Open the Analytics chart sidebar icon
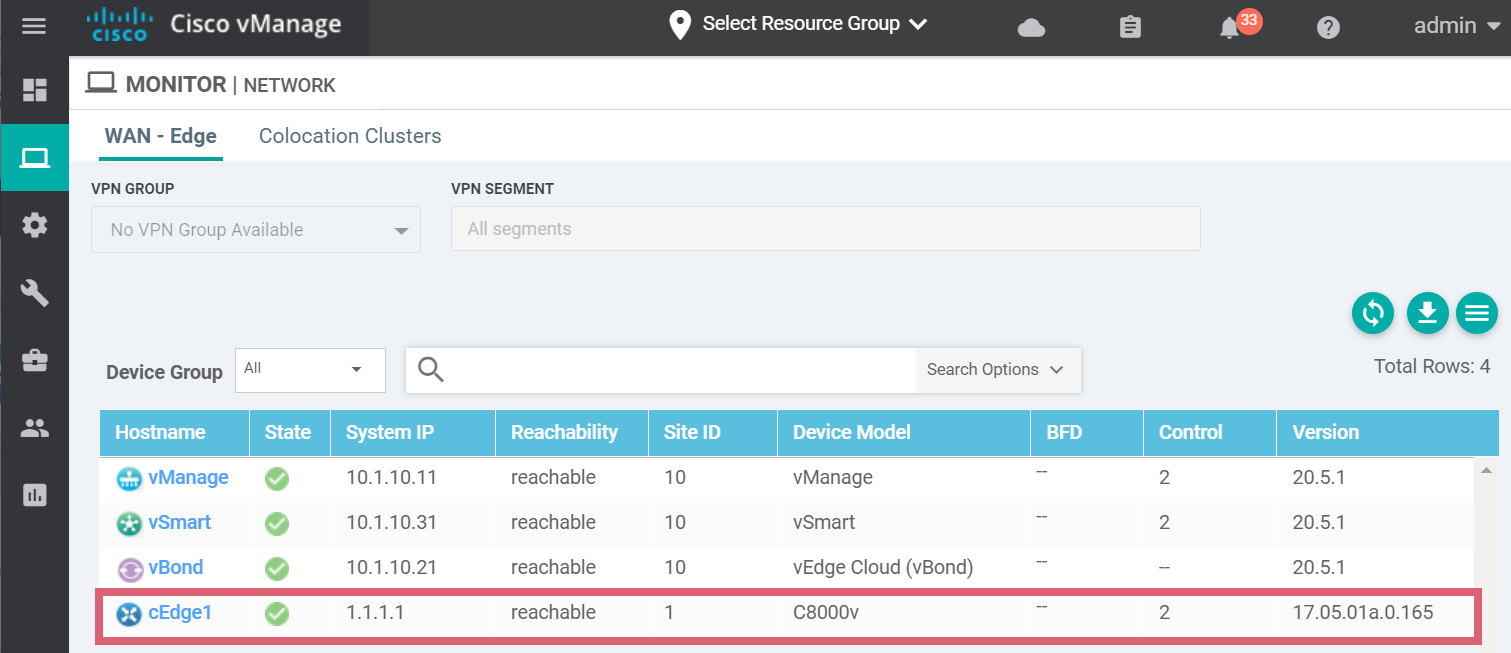This screenshot has height=653, width=1511. pyautogui.click(x=35, y=495)
